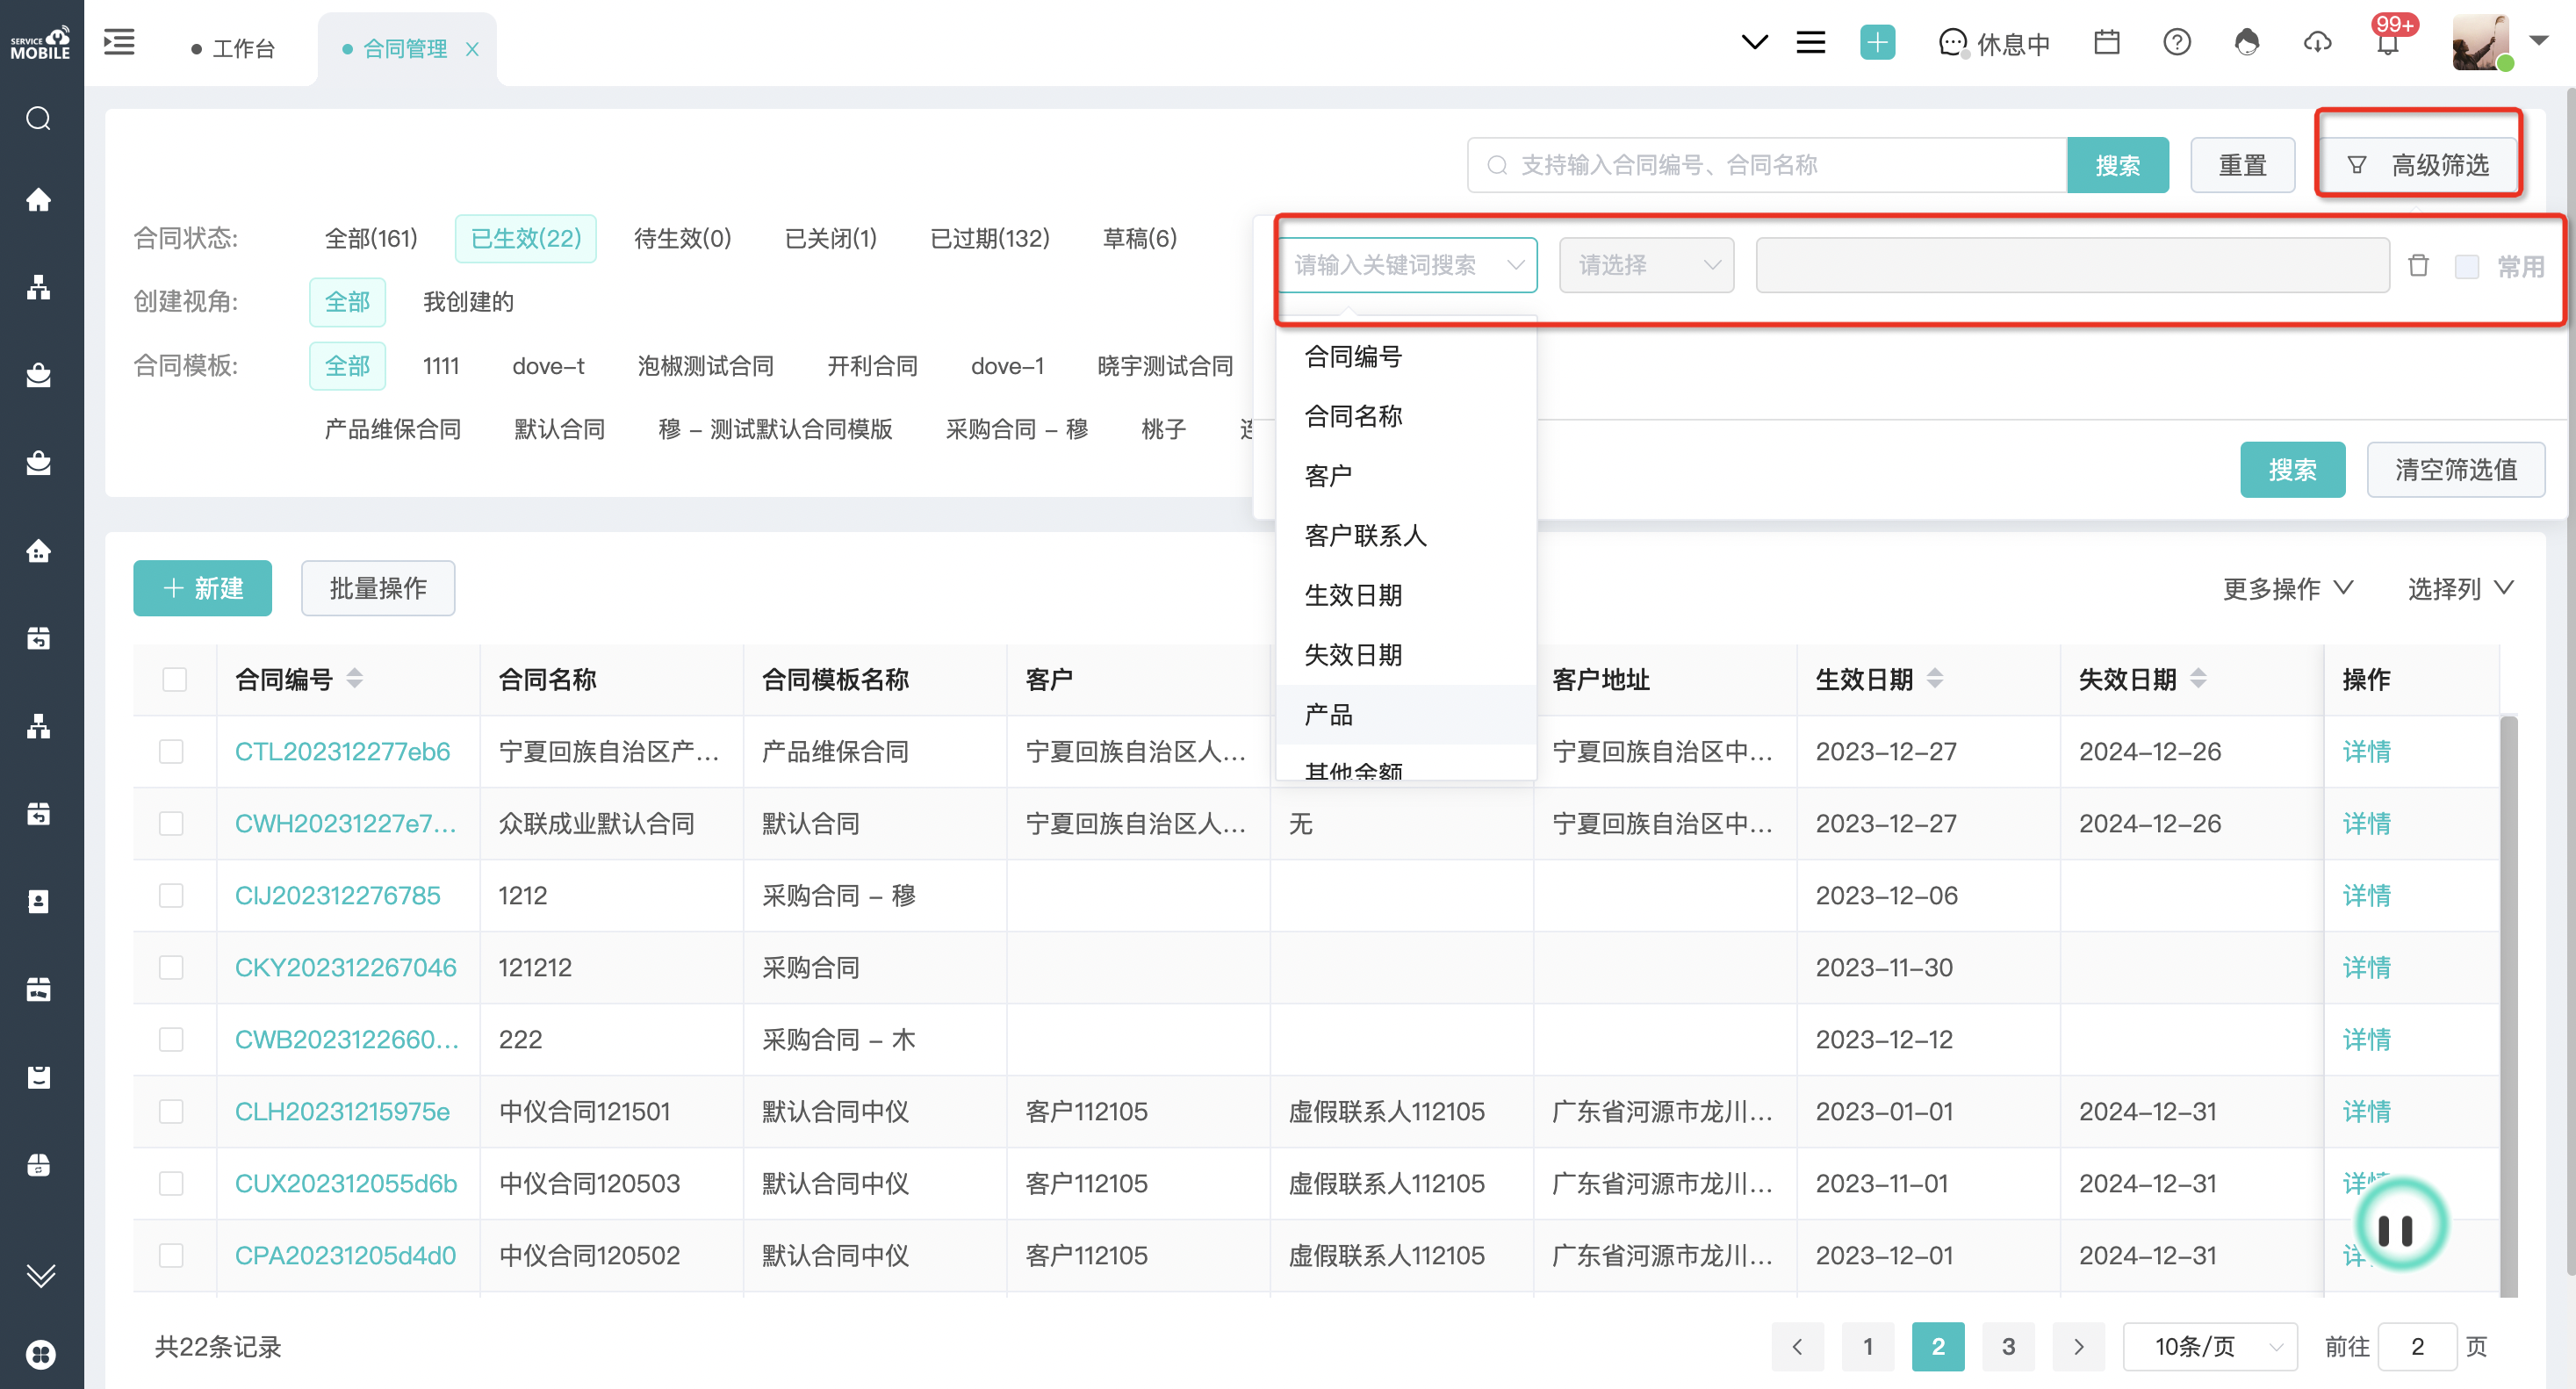Click the filter value input box
2576x1389 pixels.
[2073, 265]
